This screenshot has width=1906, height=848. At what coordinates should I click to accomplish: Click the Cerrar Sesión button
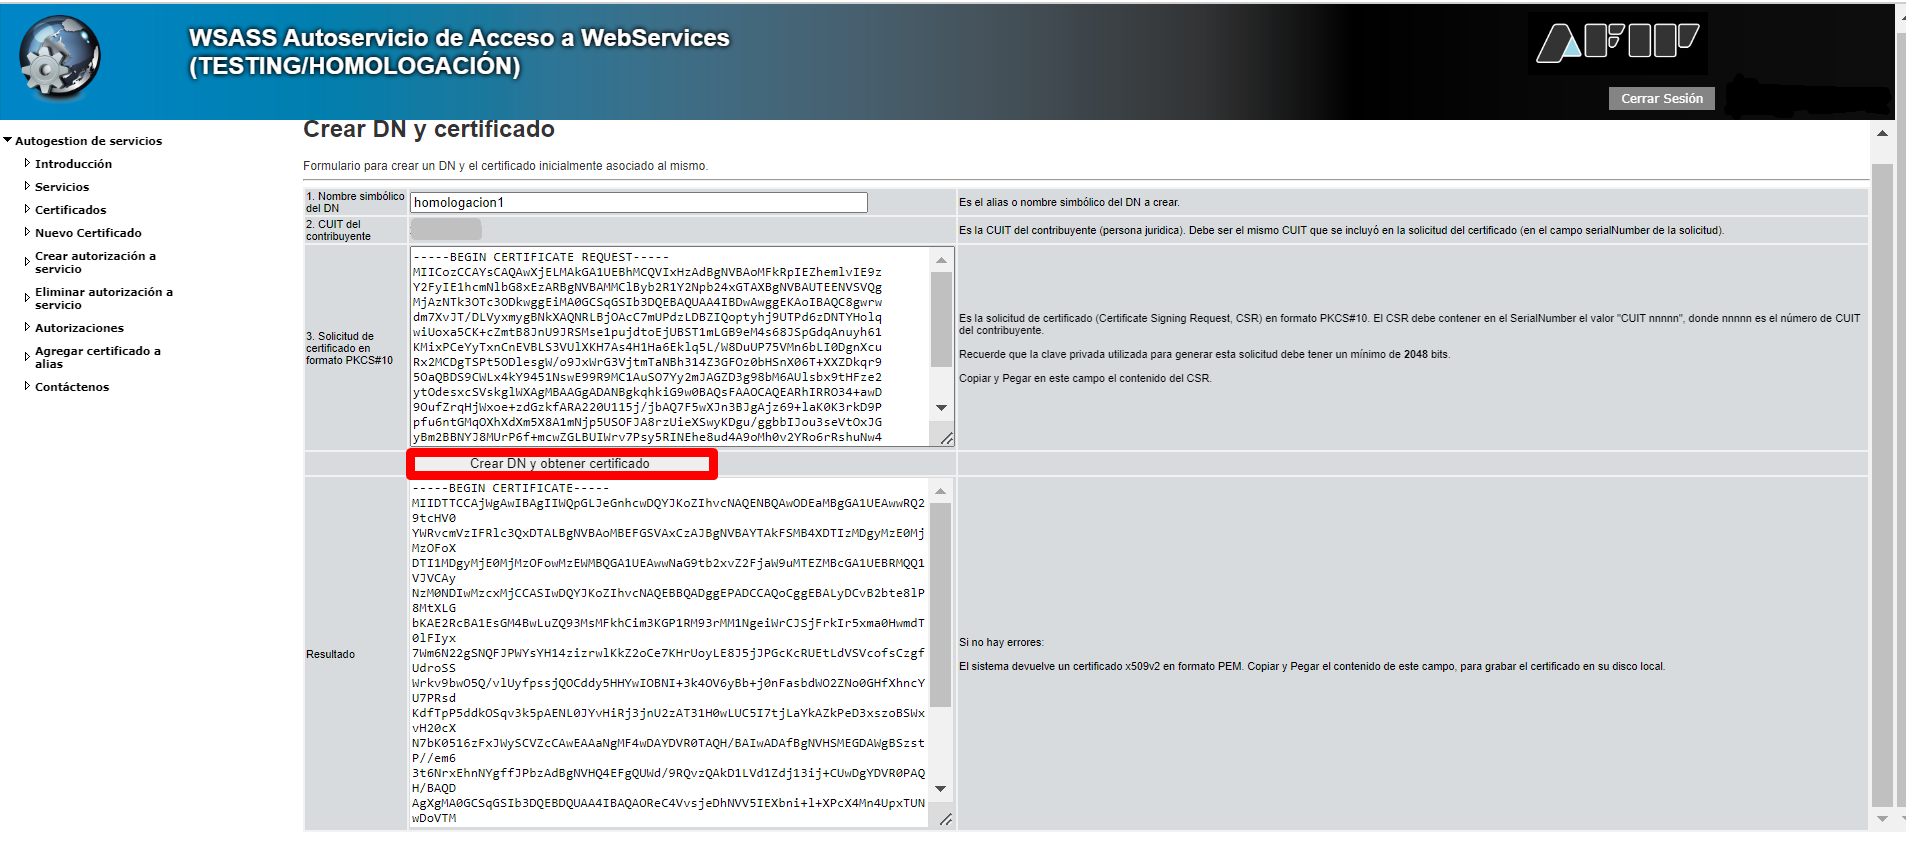1661,98
